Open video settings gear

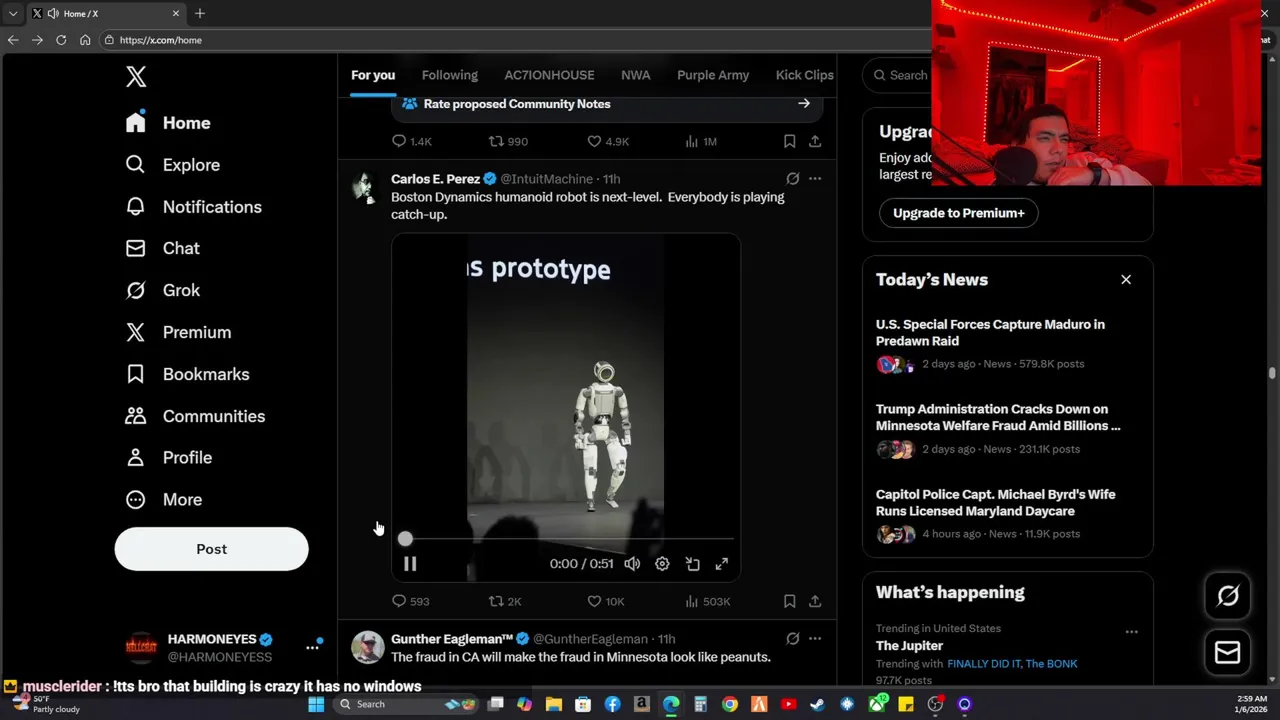coord(662,564)
